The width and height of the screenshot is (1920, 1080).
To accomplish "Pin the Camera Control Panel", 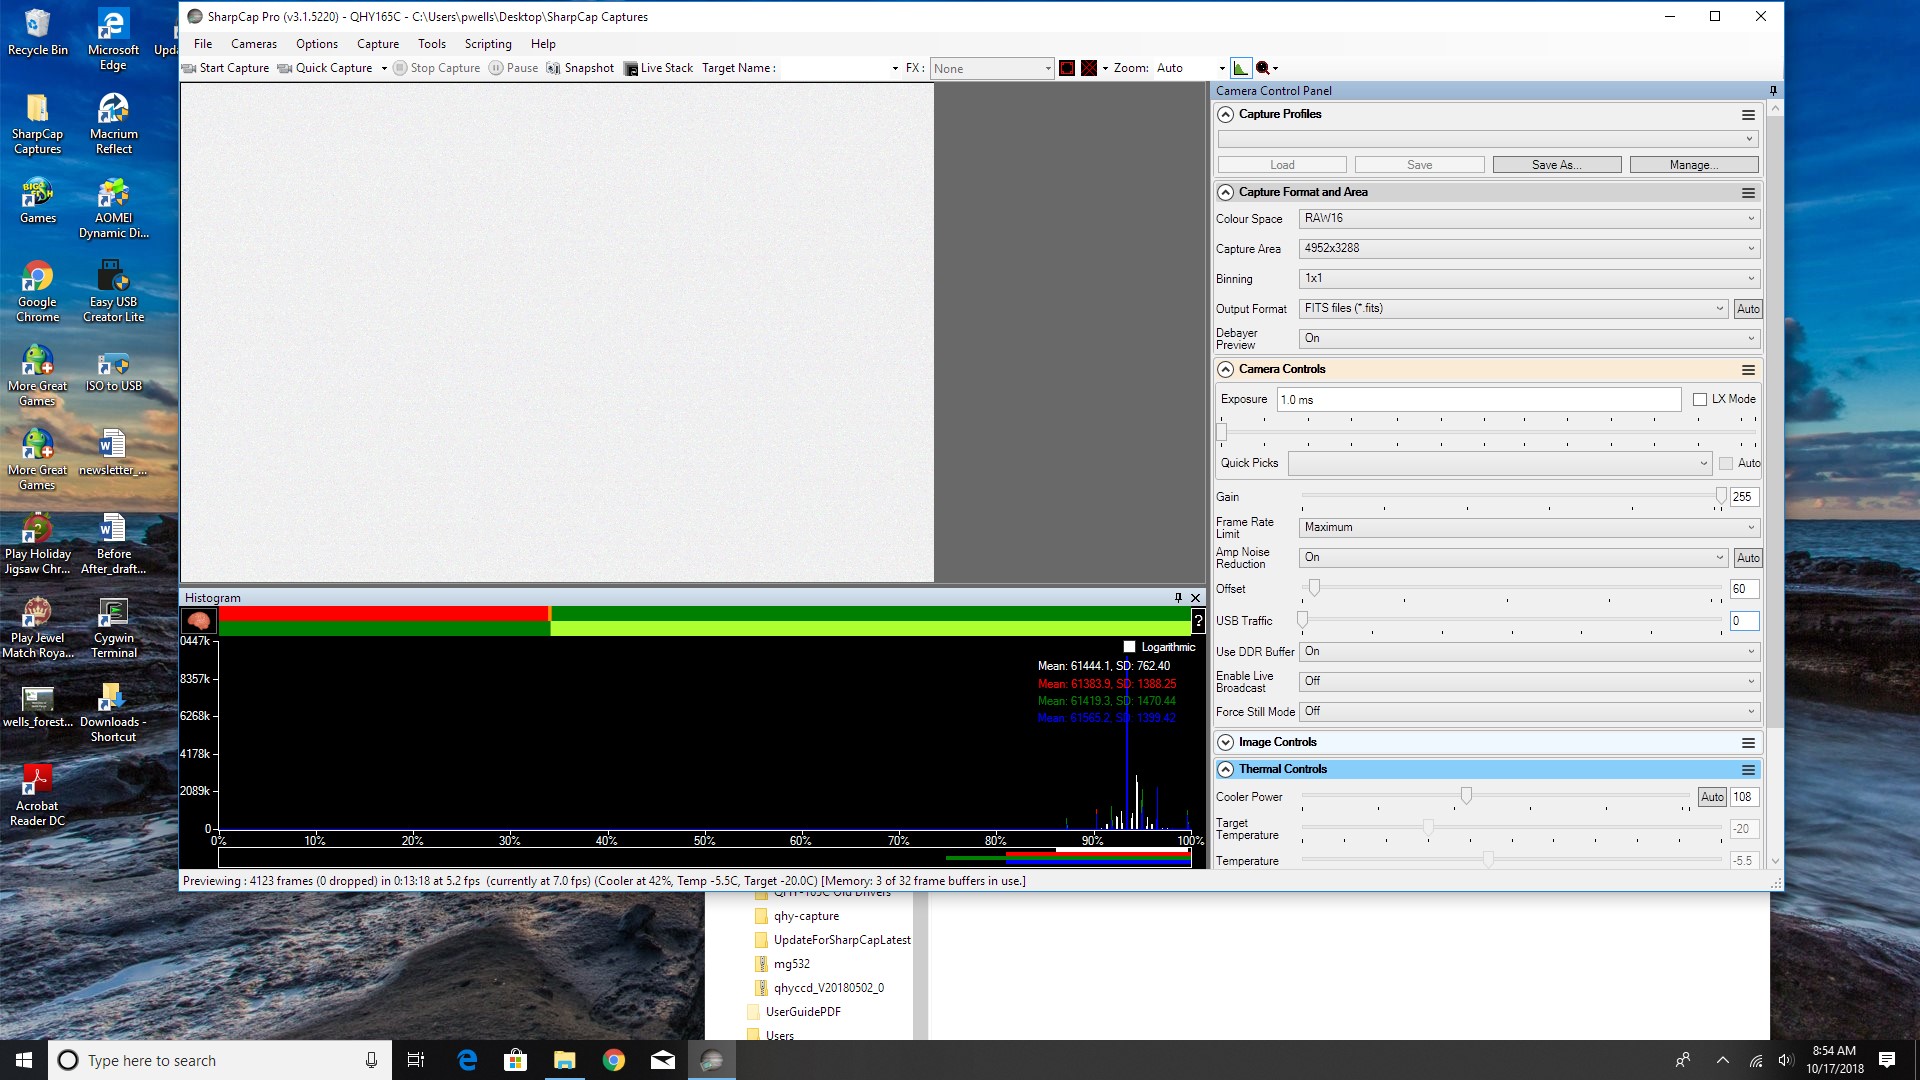I will click(1773, 91).
